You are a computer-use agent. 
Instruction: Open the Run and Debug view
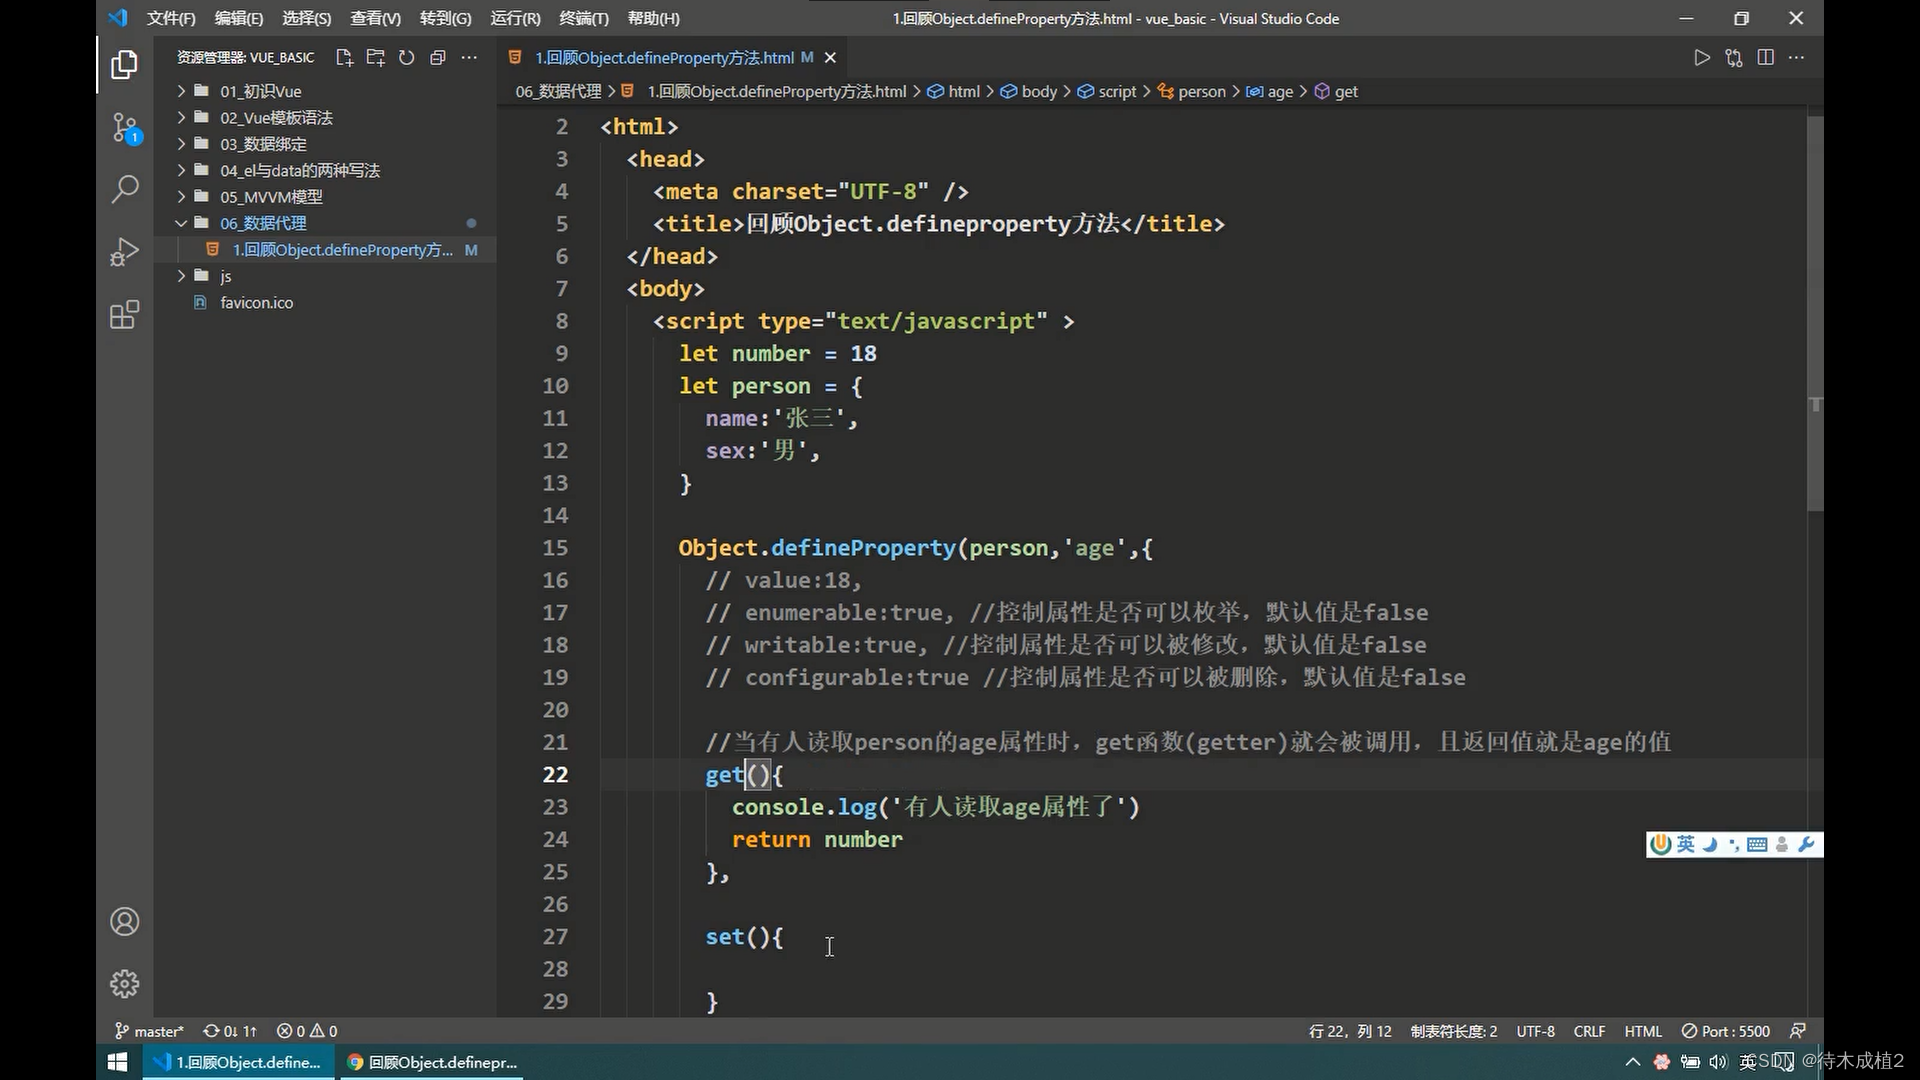click(x=124, y=252)
